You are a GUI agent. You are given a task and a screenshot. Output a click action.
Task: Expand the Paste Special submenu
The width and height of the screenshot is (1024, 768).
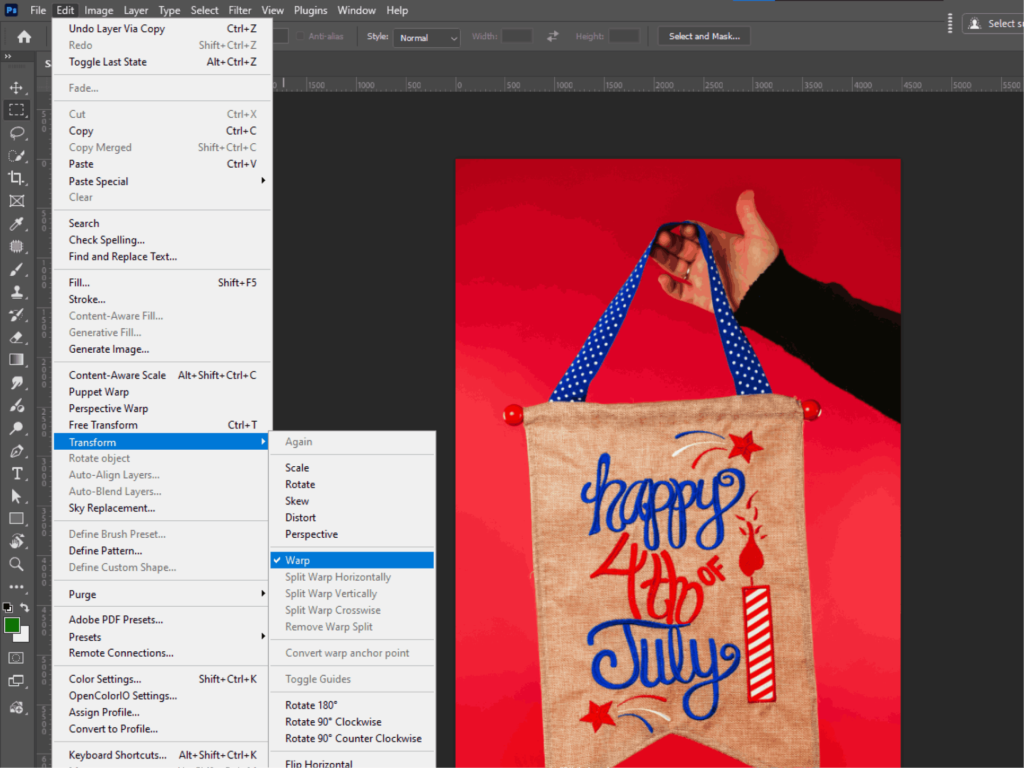click(162, 181)
